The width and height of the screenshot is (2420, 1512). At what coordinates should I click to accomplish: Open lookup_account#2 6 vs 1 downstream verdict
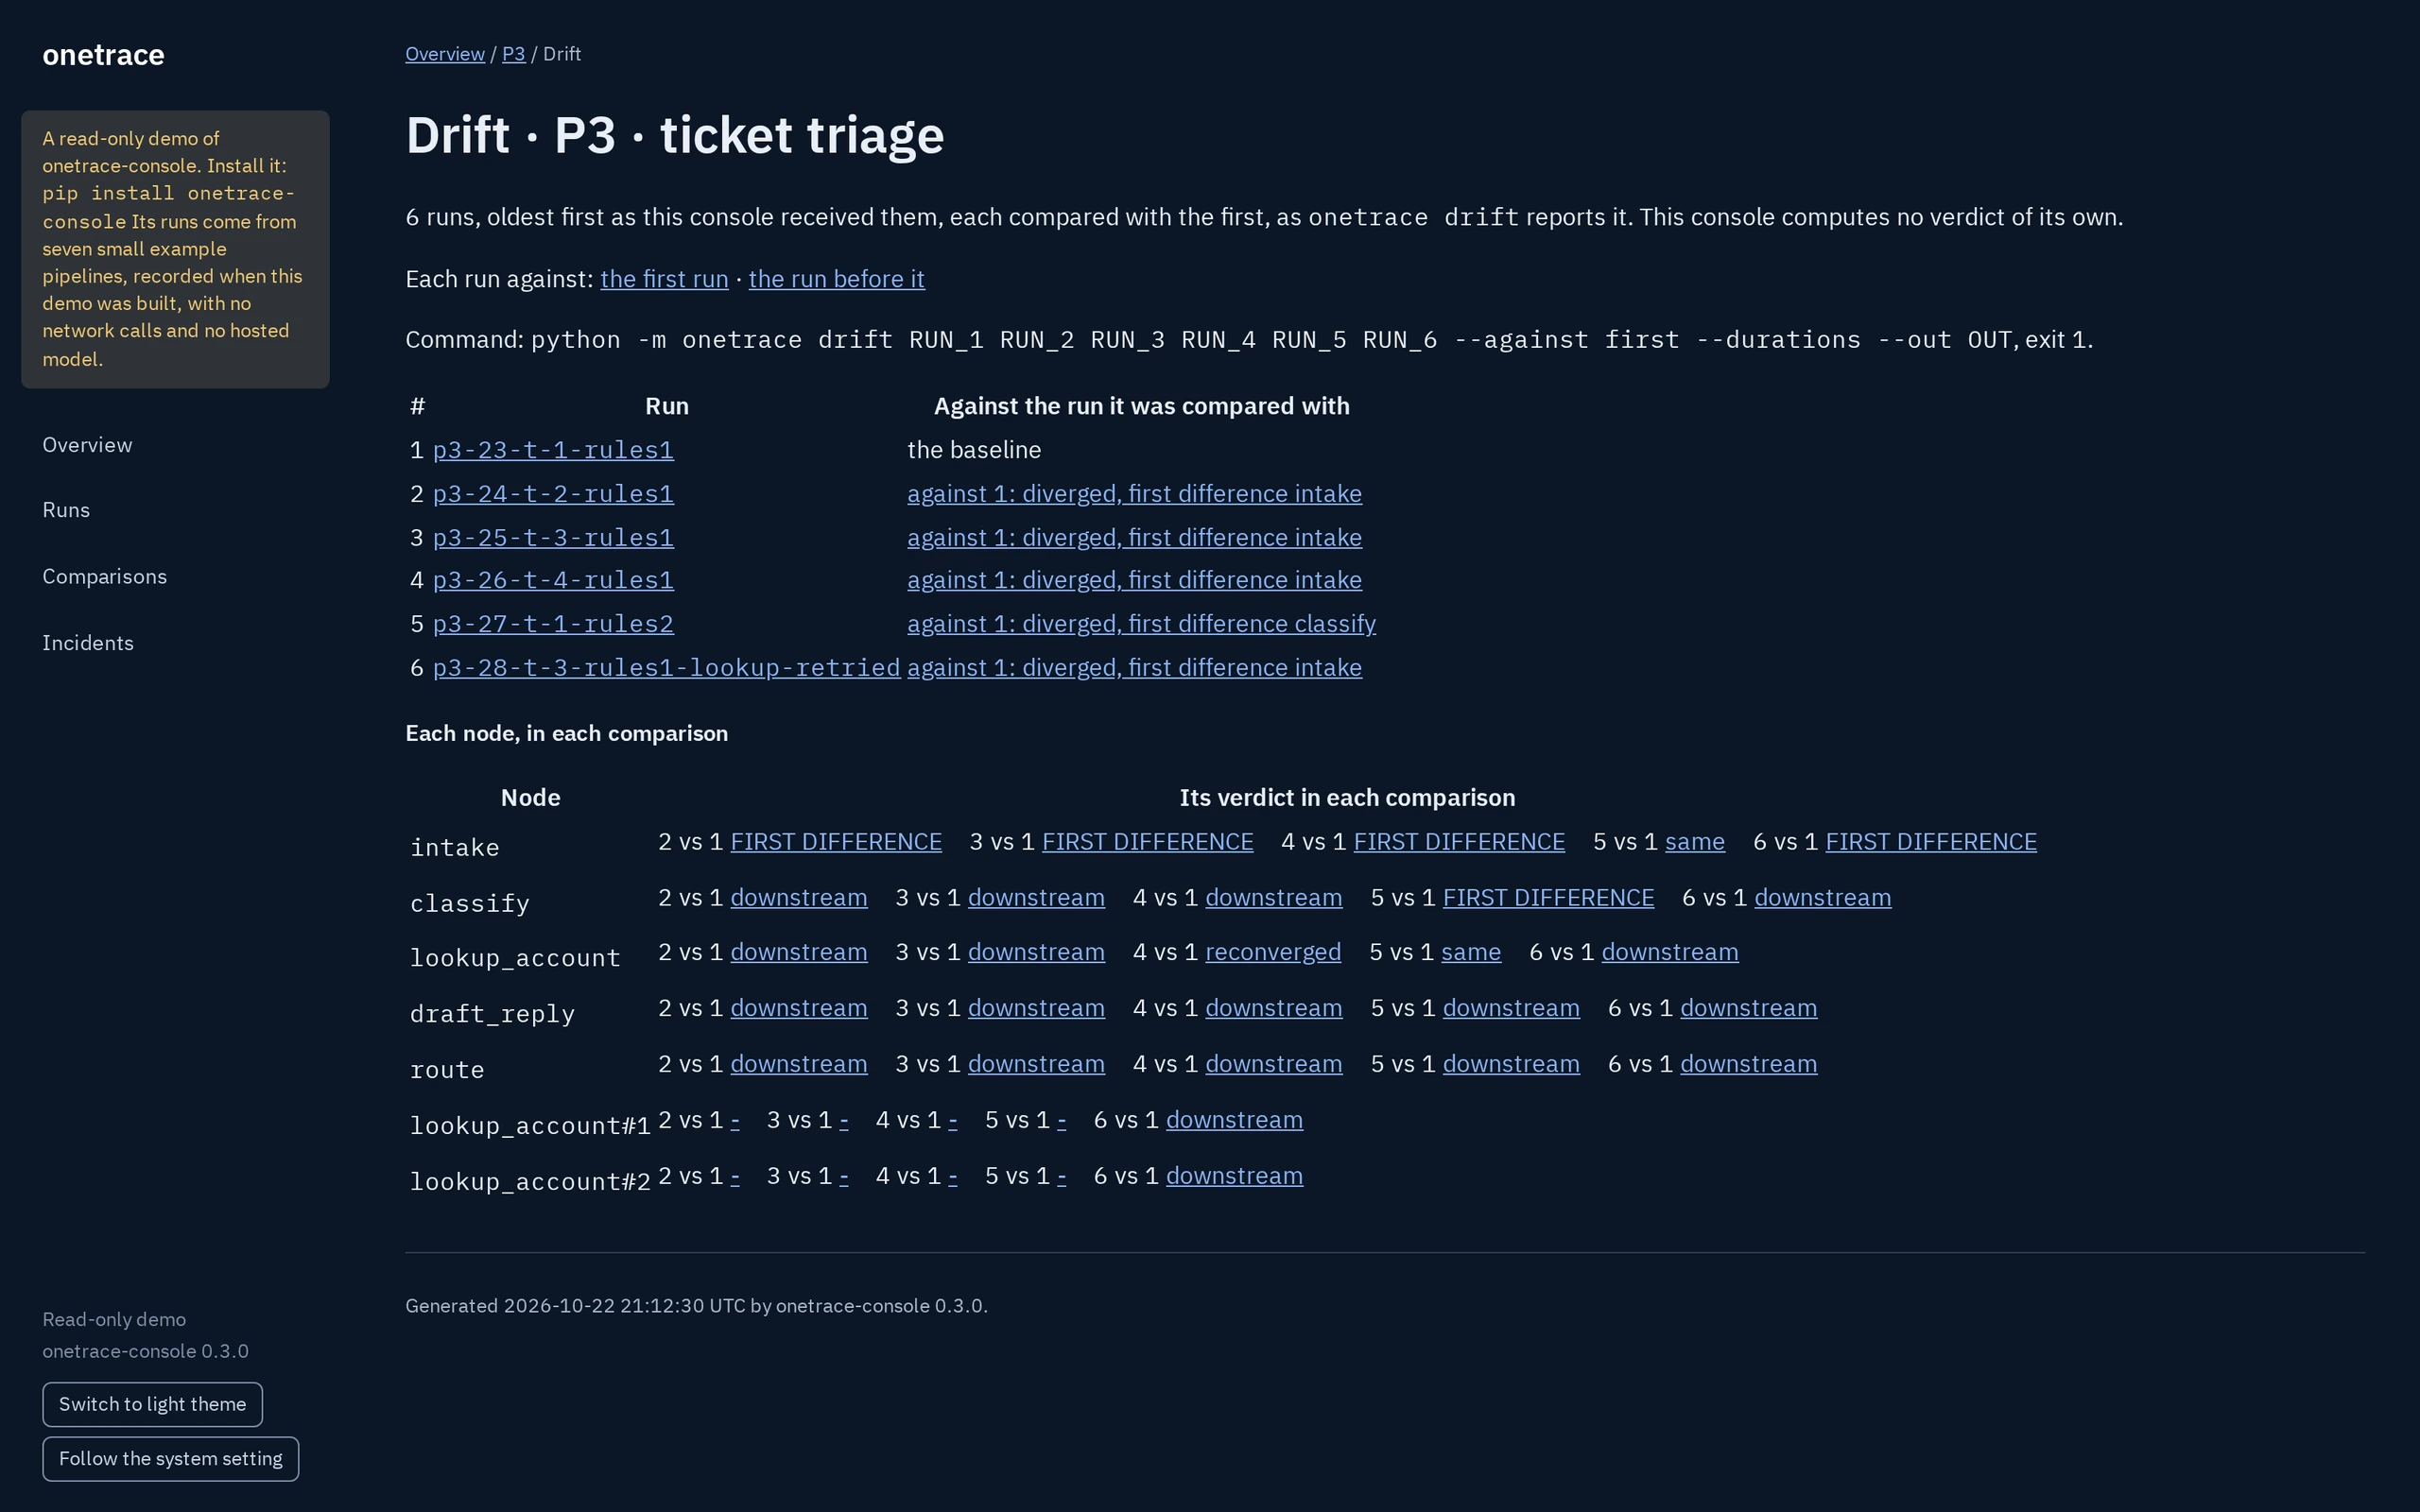[x=1234, y=1176]
